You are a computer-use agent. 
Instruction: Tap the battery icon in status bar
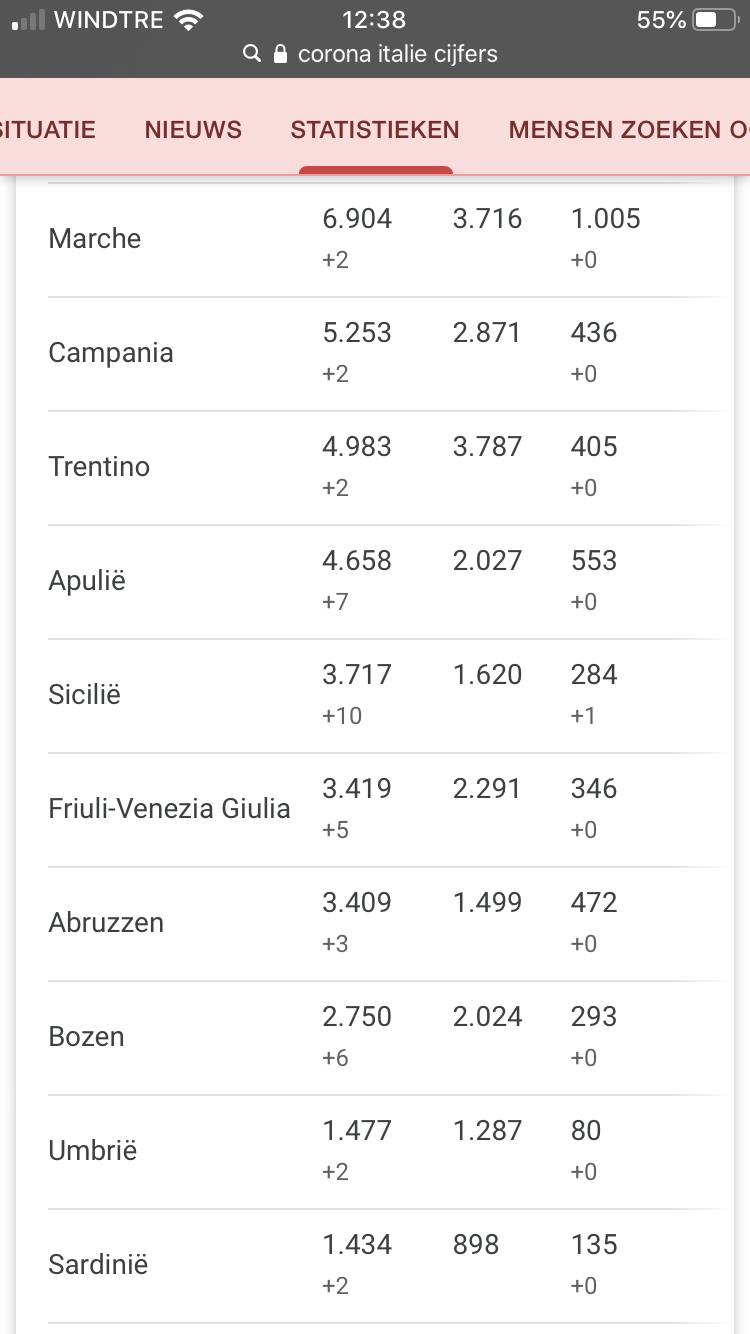pyautogui.click(x=717, y=20)
